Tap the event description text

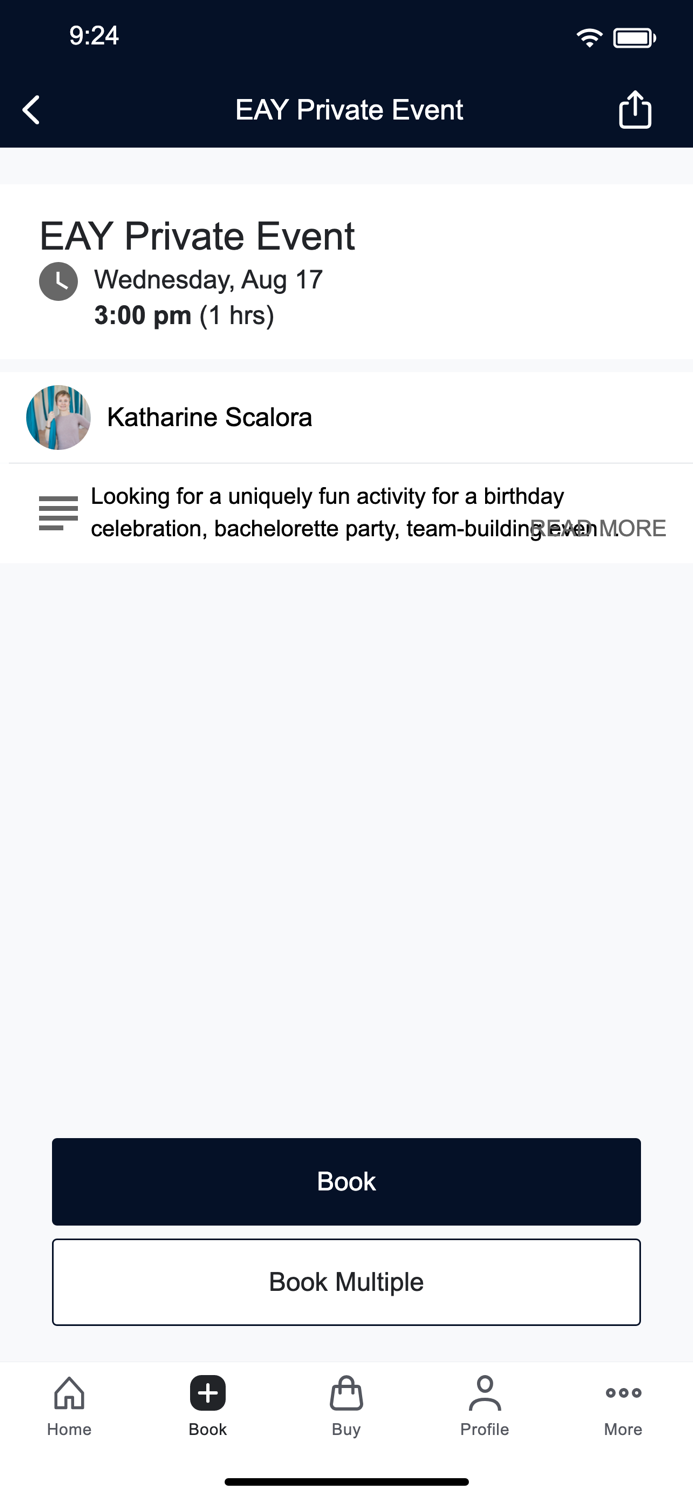(x=310, y=512)
